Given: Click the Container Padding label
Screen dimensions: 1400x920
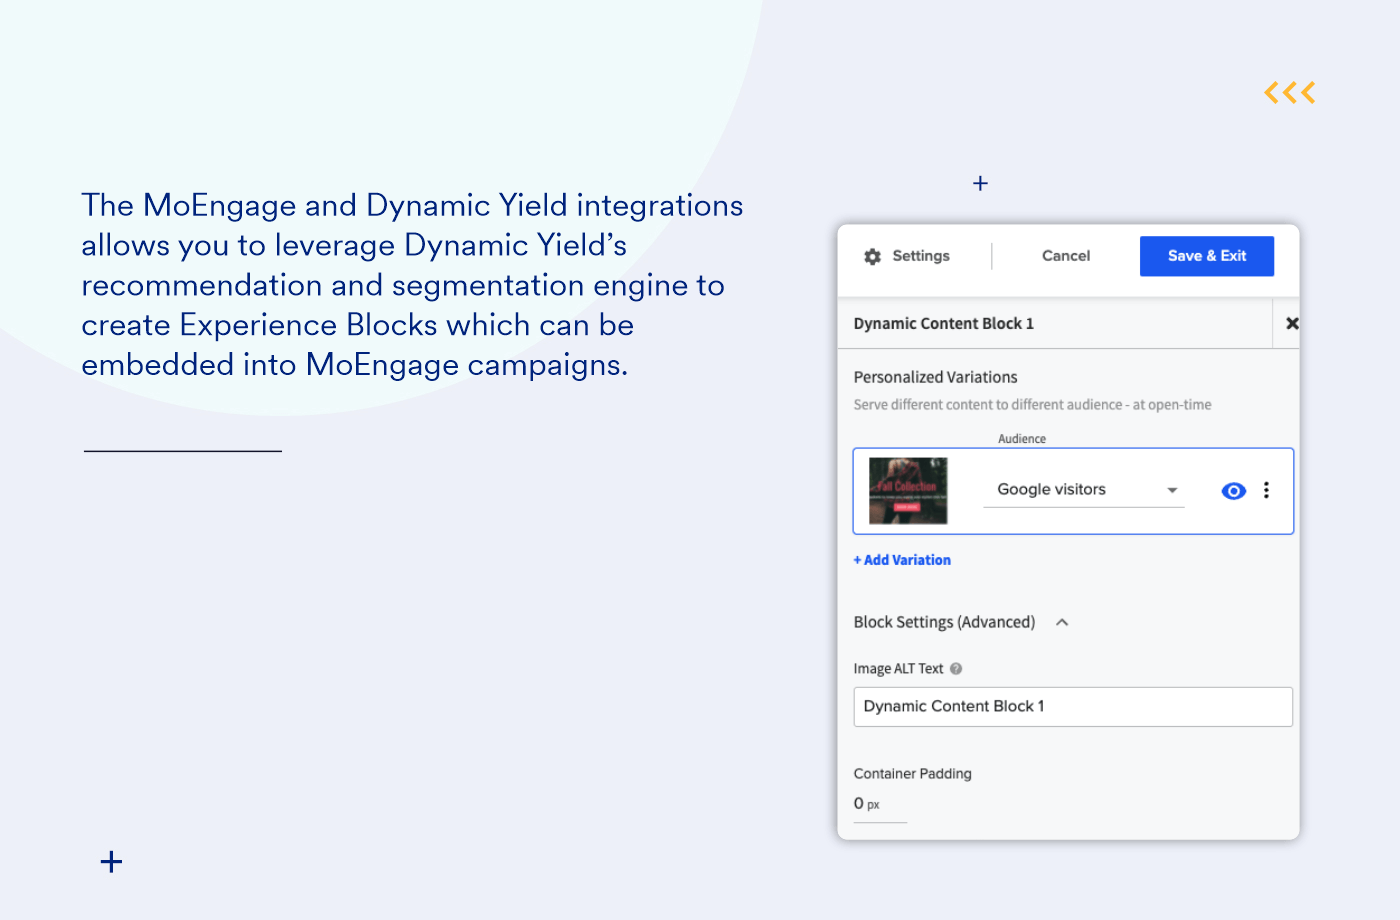Looking at the screenshot, I should coord(912,774).
